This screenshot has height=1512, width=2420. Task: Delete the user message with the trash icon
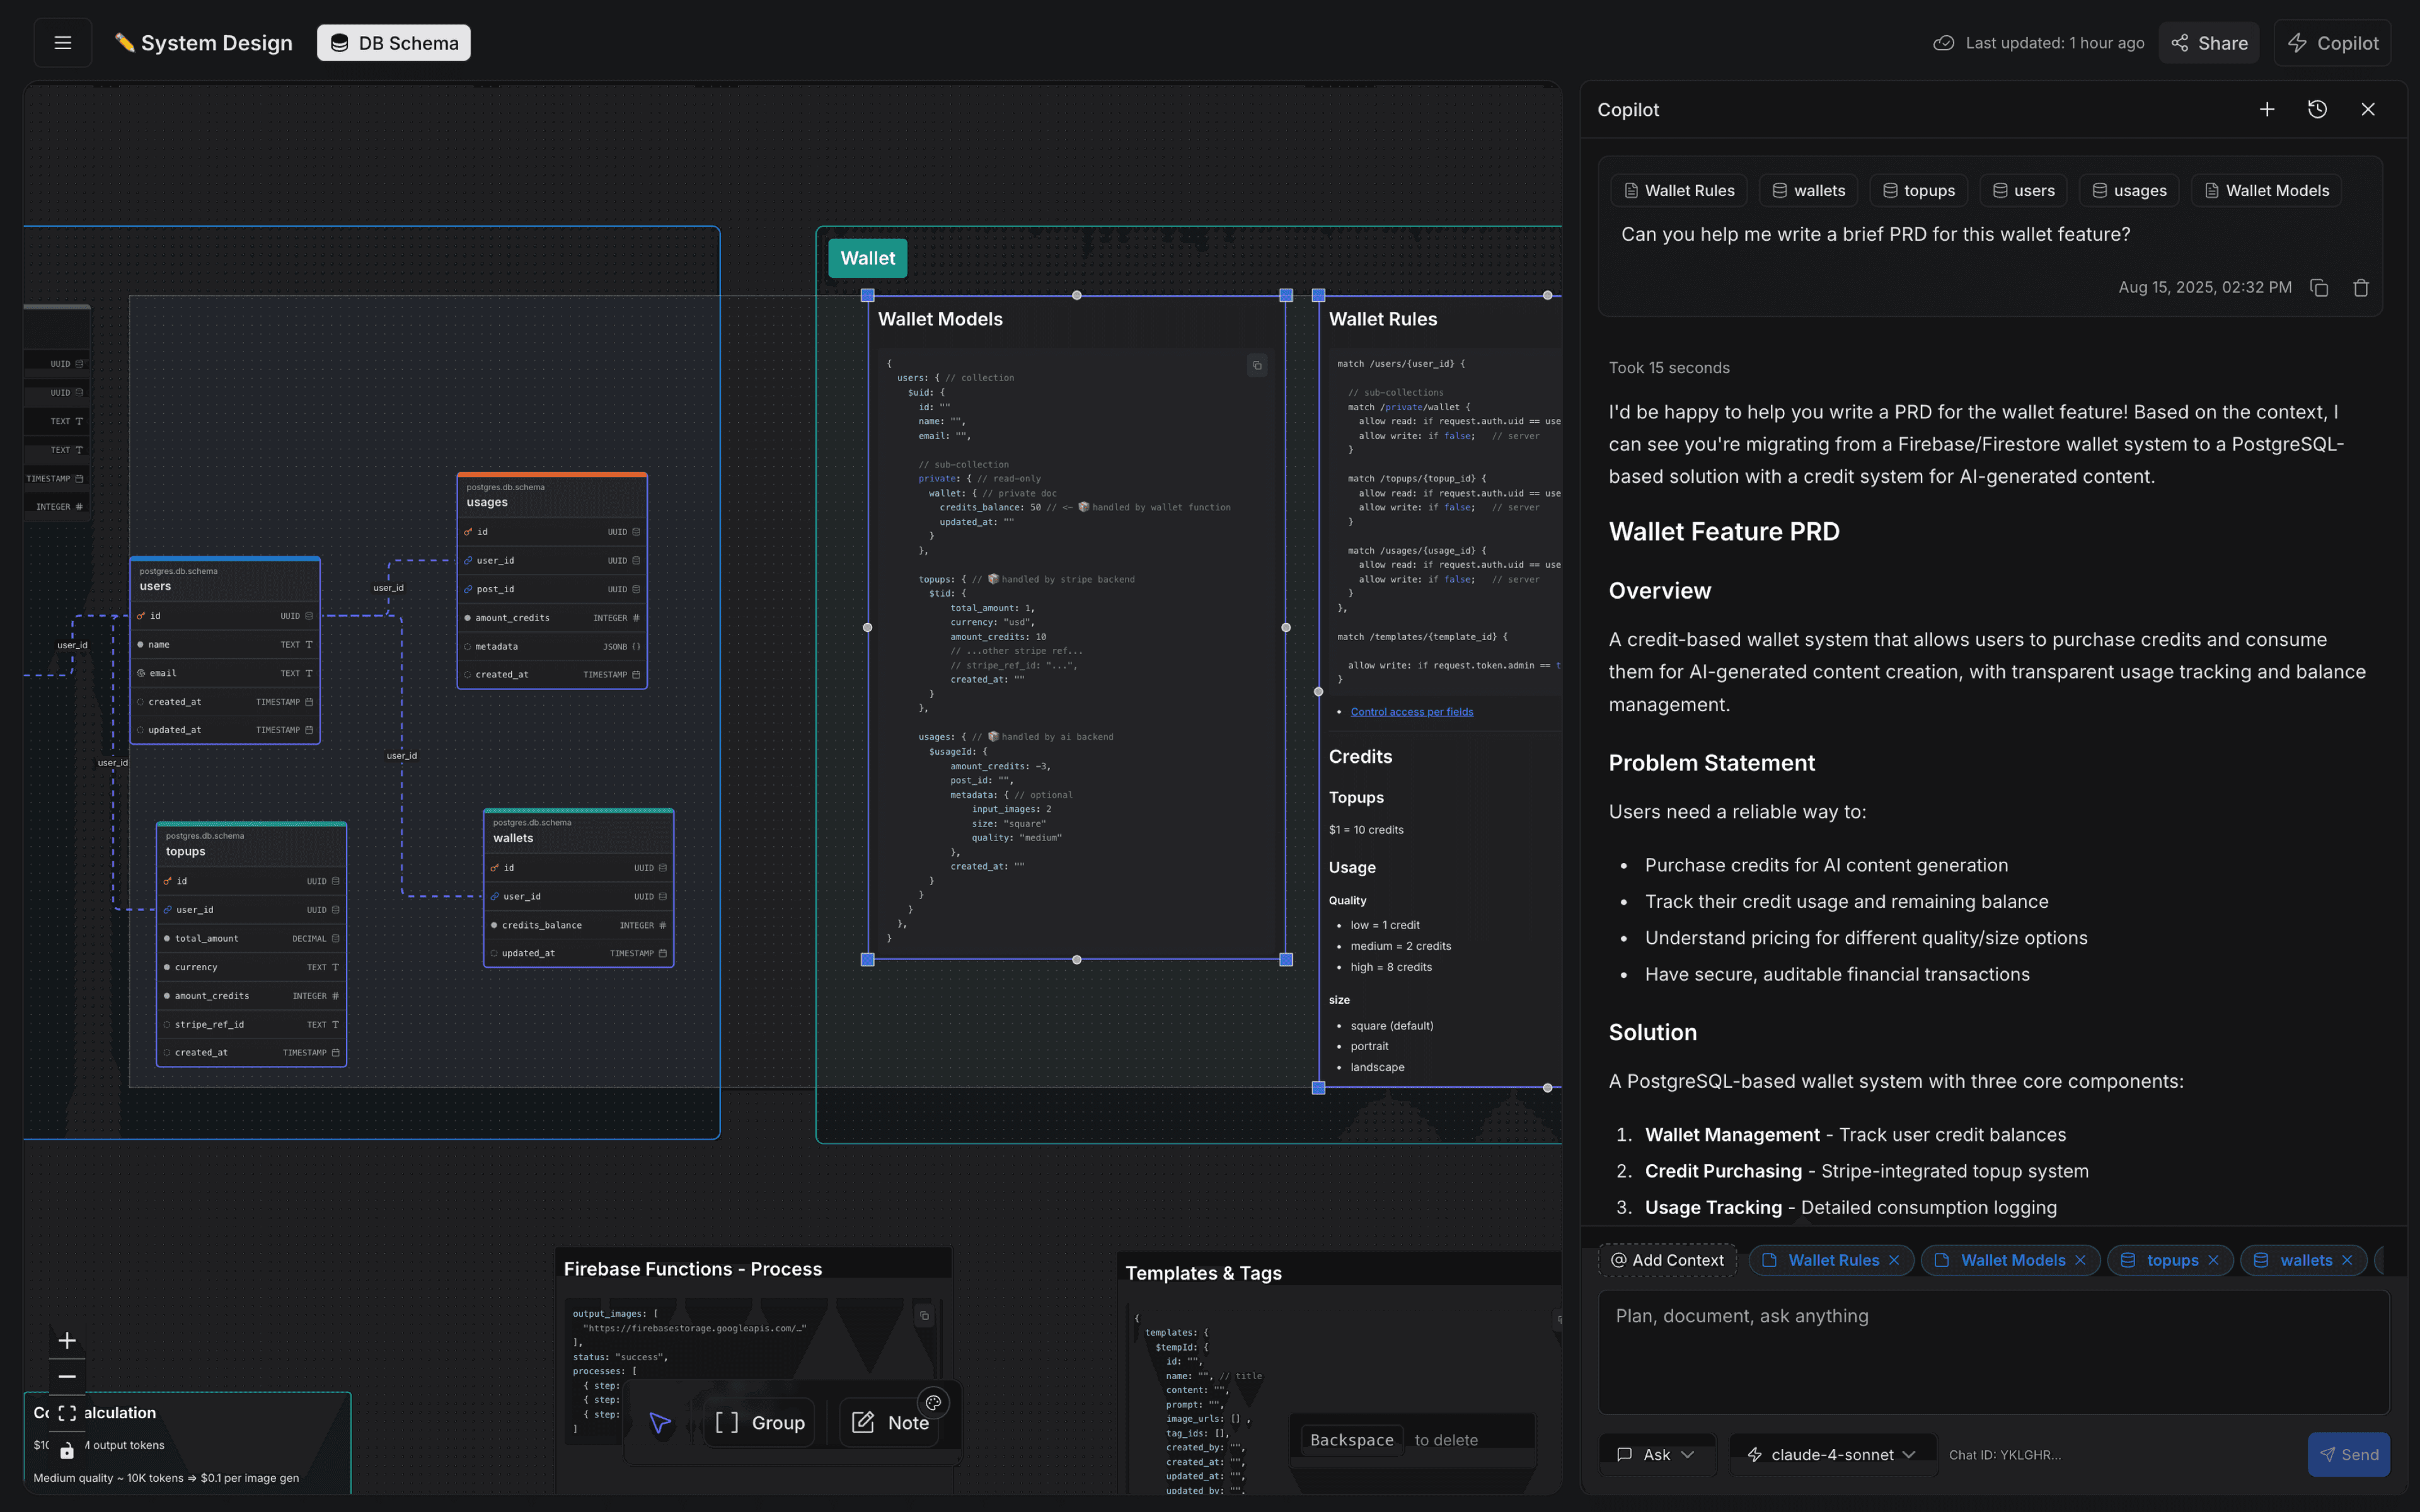point(2360,287)
